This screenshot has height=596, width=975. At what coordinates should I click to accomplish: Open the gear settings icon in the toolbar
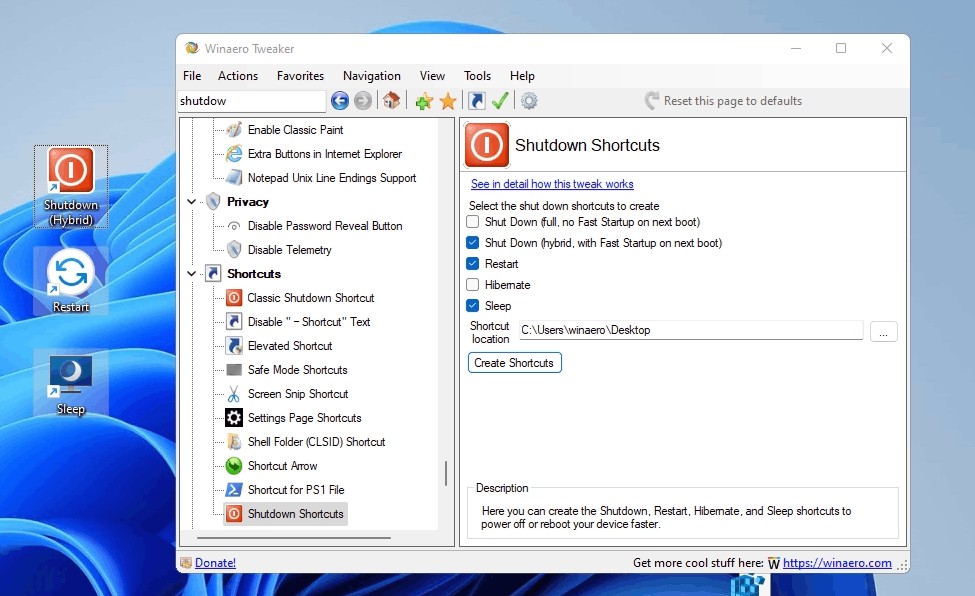[x=528, y=100]
